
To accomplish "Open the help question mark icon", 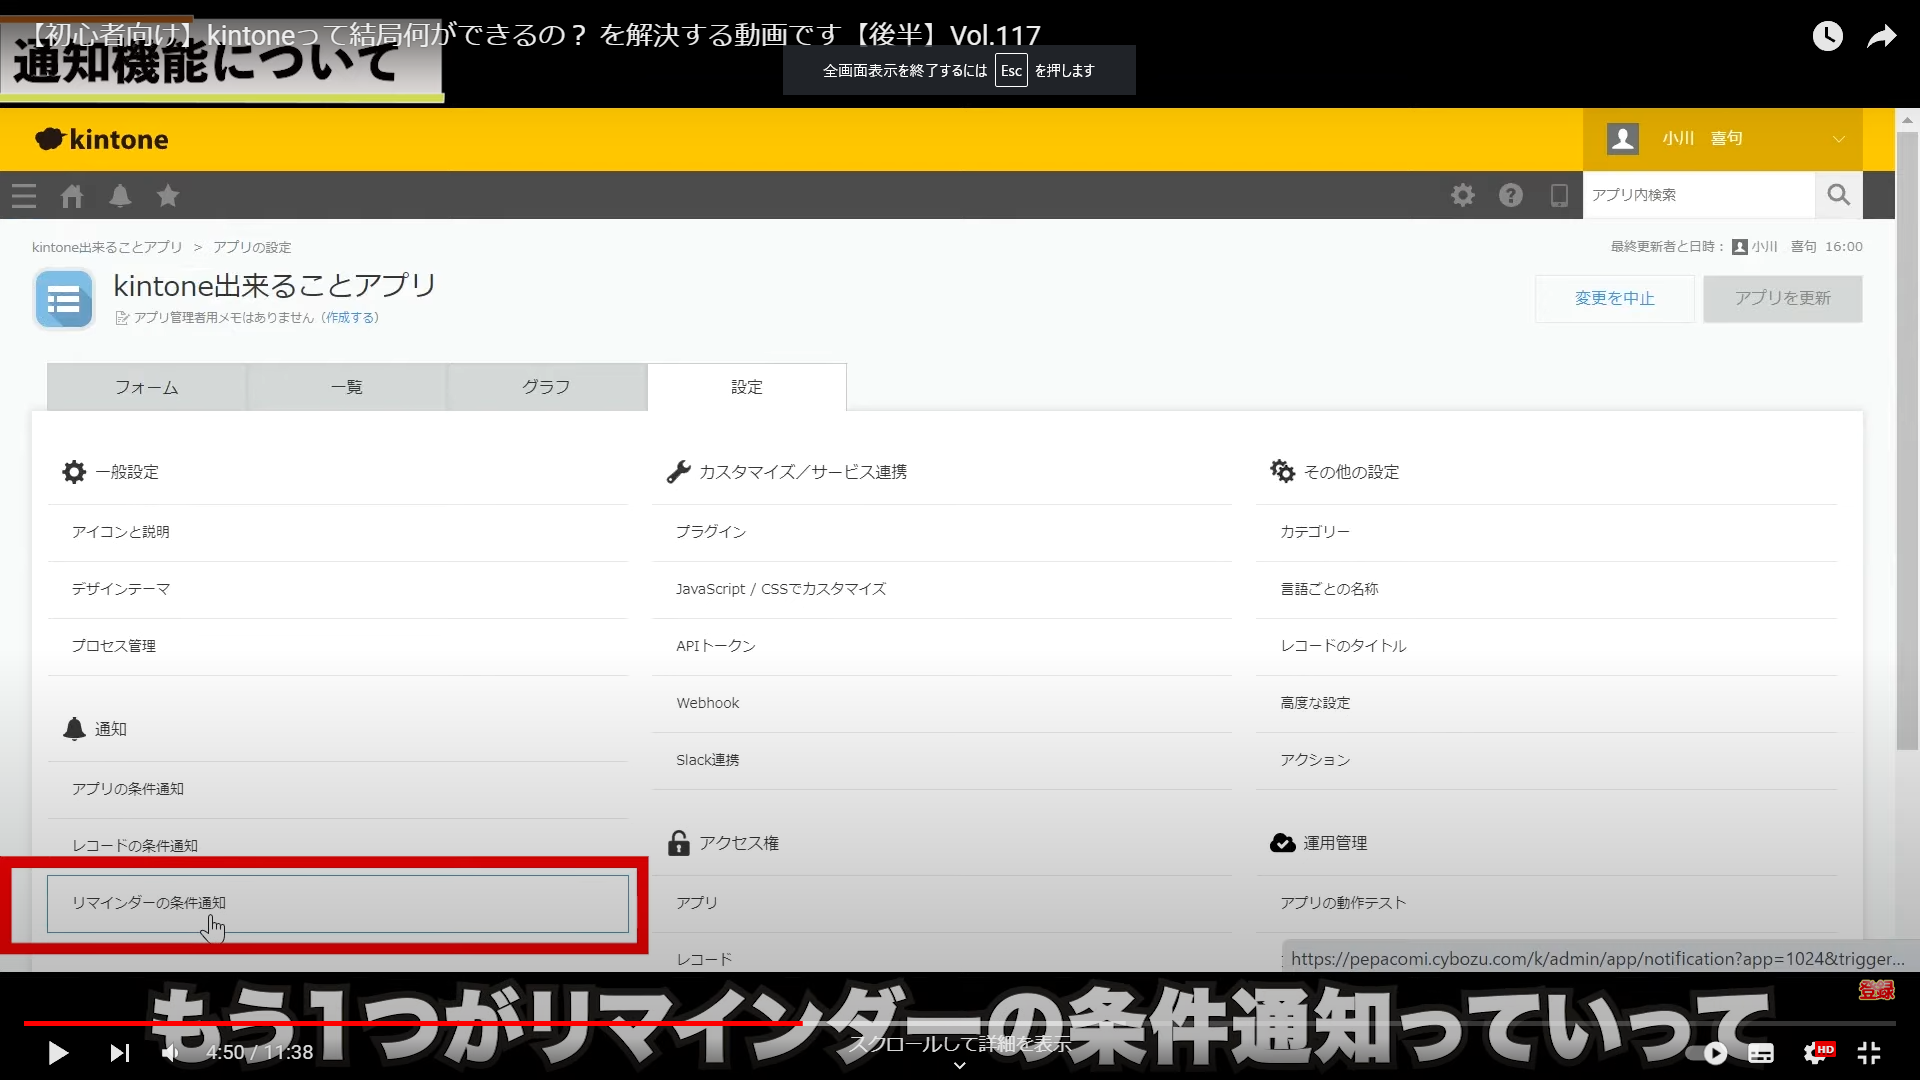I will (1511, 195).
